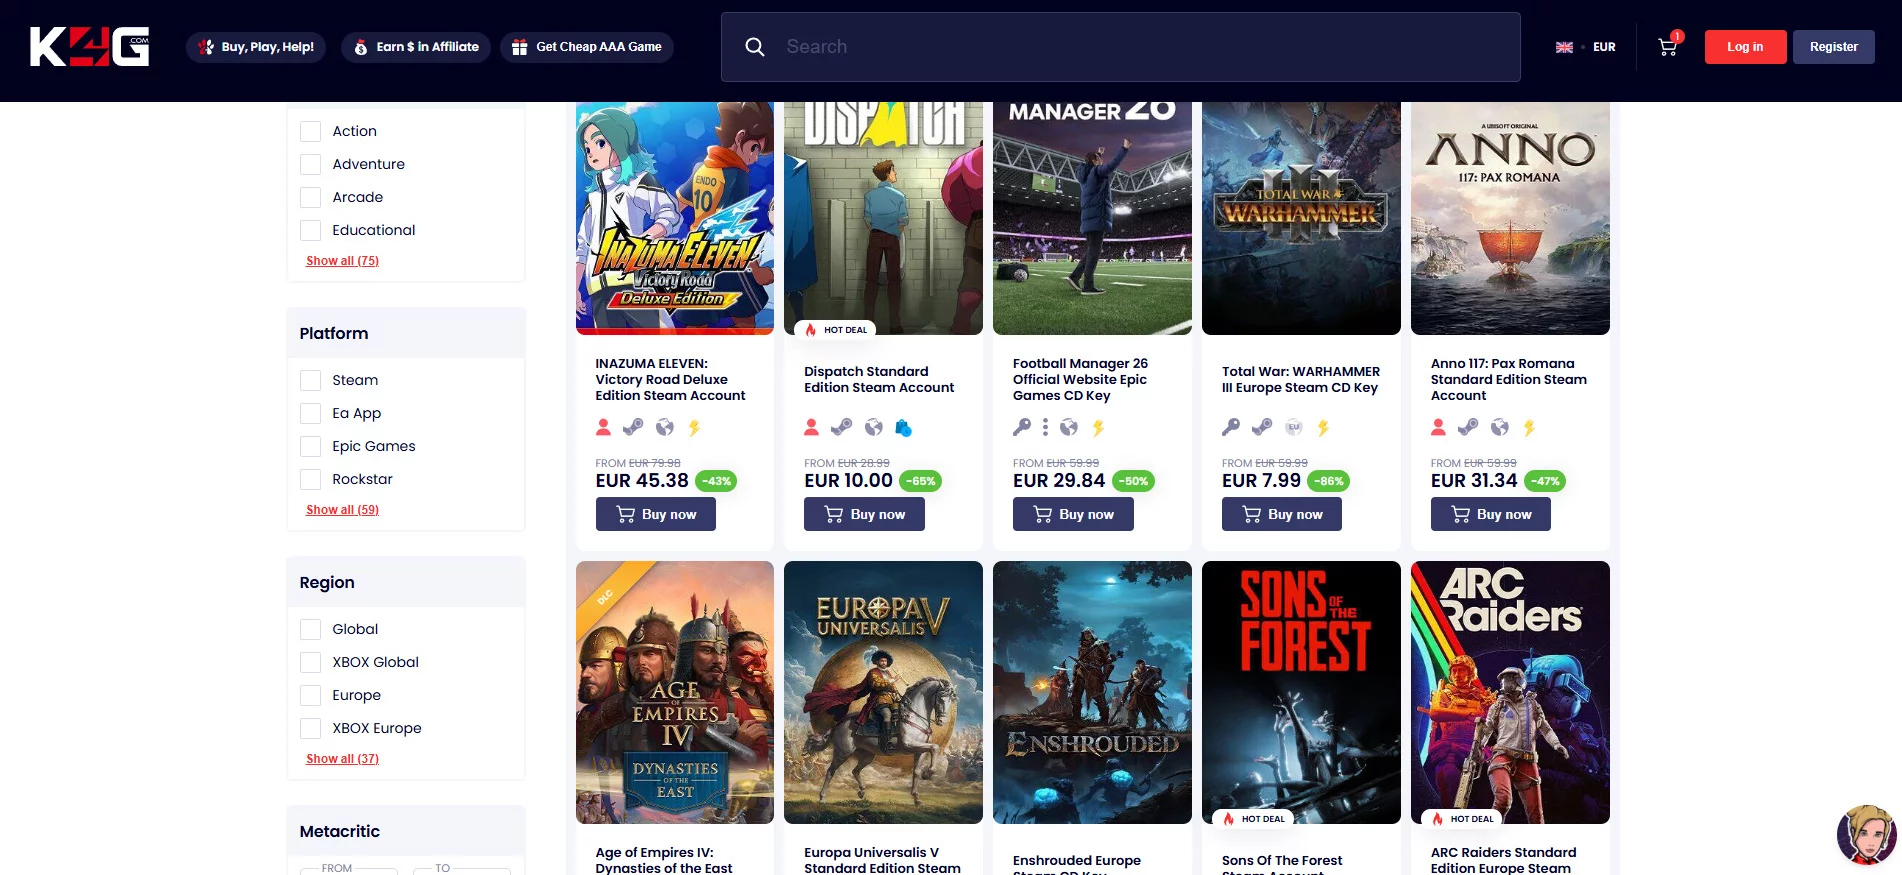Tick the Ea App platform checkbox
The width and height of the screenshot is (1902, 875).
(311, 414)
